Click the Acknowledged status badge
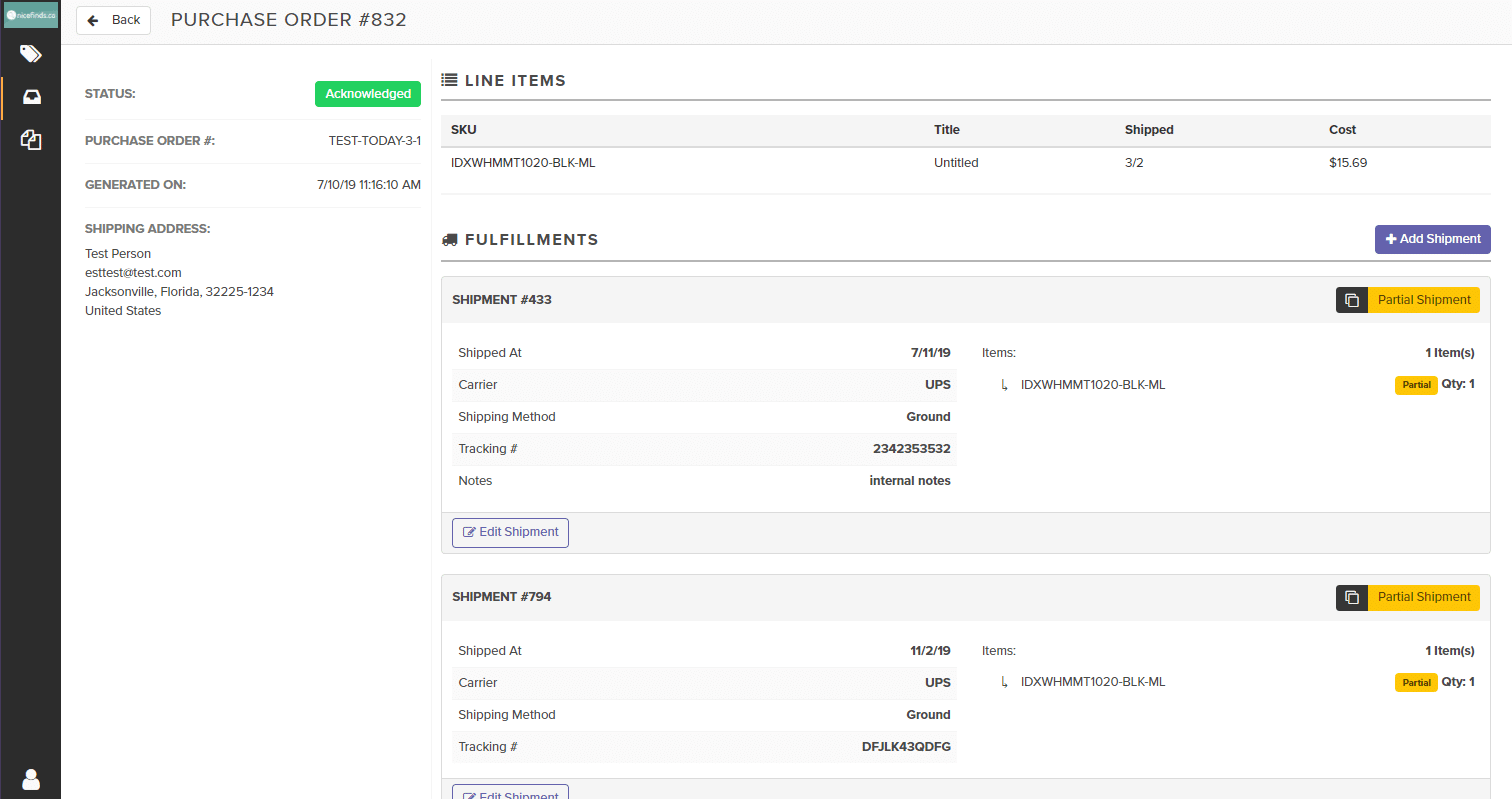The width and height of the screenshot is (1512, 799). tap(368, 94)
